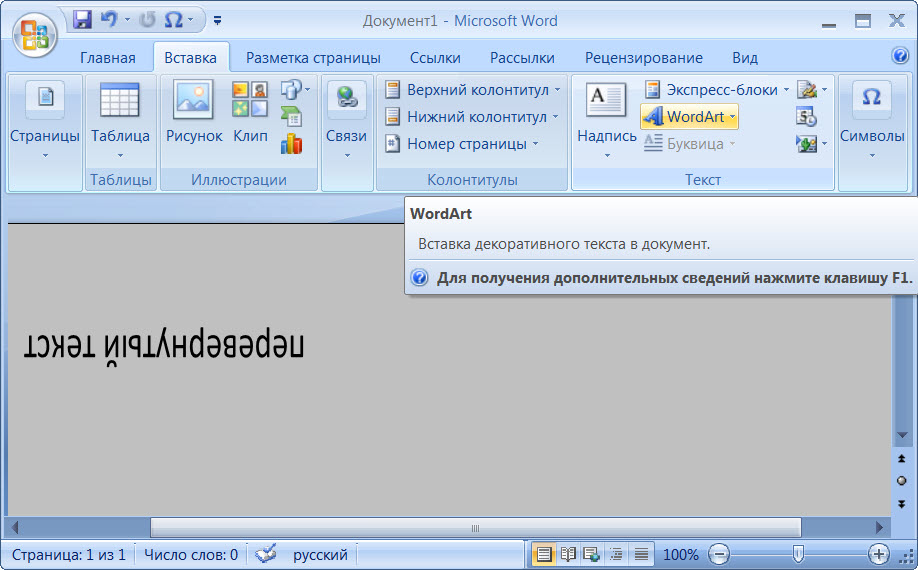Click the Redo arrow icon
The image size is (918, 570).
(148, 20)
